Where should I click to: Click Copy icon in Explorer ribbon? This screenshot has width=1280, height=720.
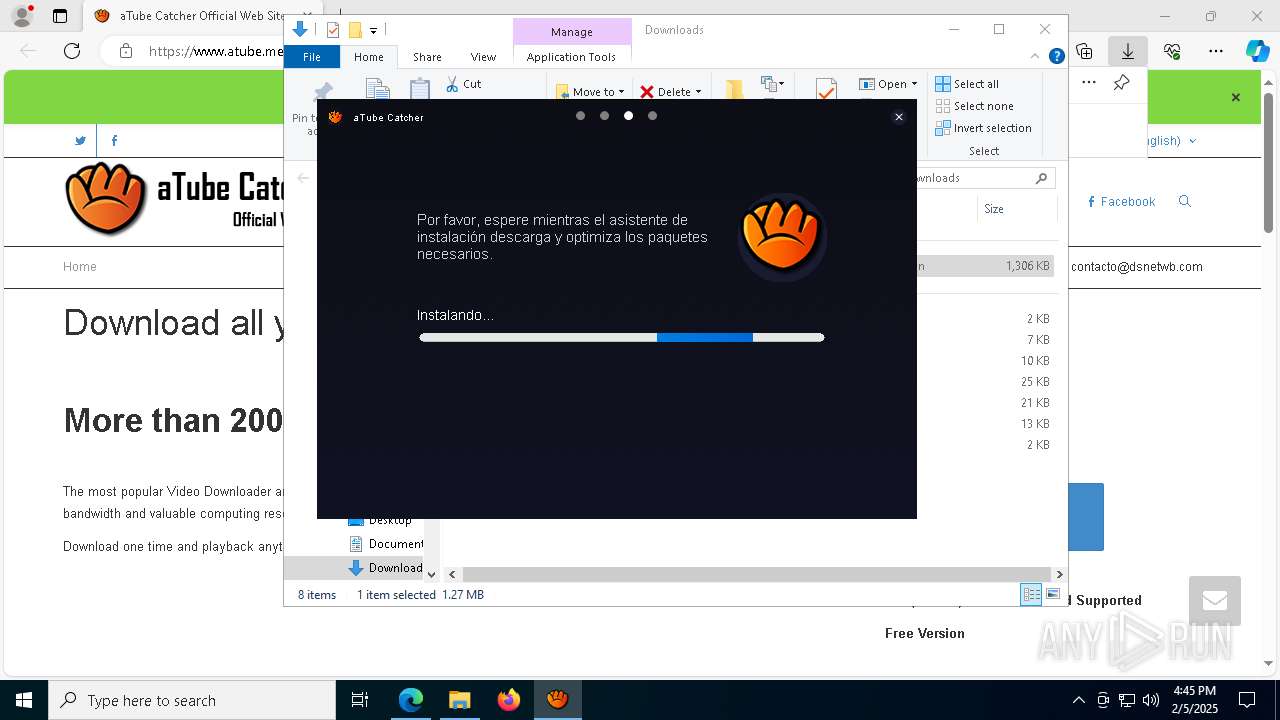377,90
